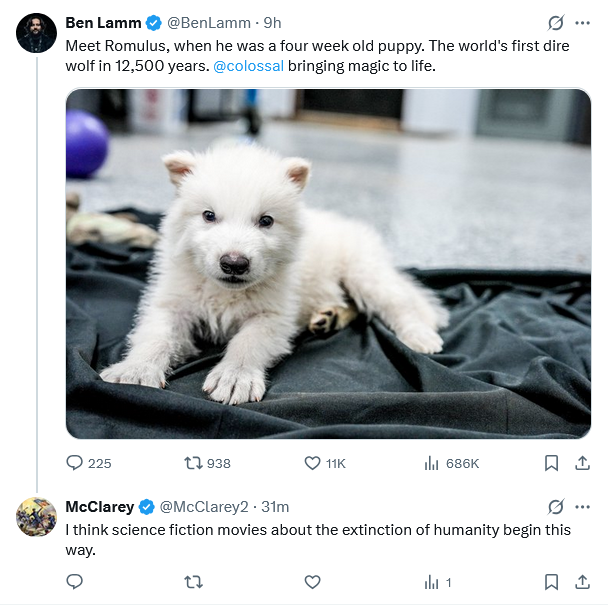Screen dimensions: 609x610
Task: Open more options menu on Ben Lamm's tweet
Action: point(582,23)
